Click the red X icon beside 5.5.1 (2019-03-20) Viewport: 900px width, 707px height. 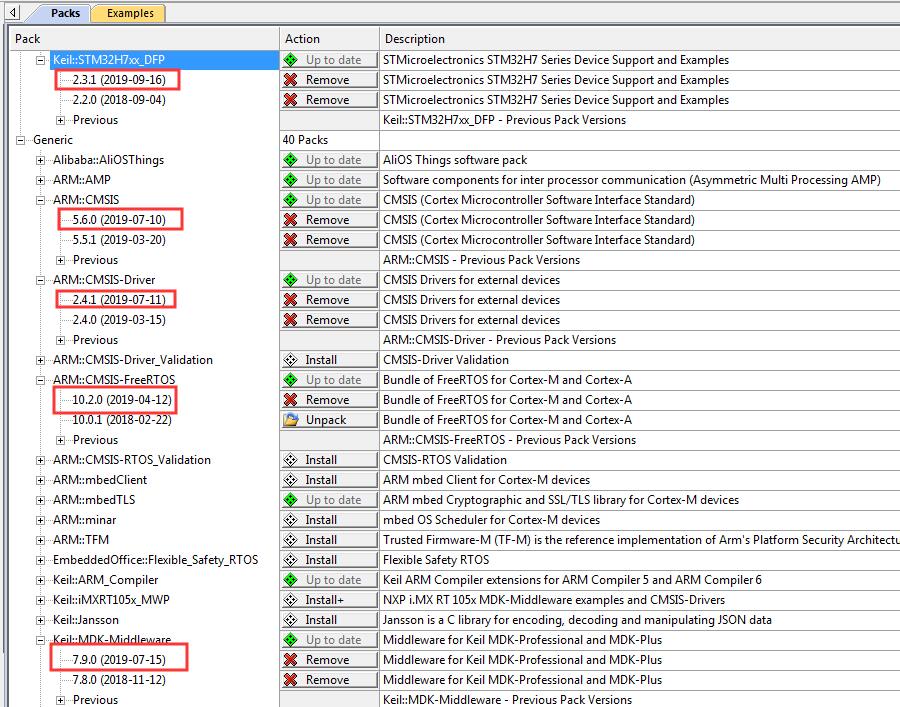click(x=291, y=240)
